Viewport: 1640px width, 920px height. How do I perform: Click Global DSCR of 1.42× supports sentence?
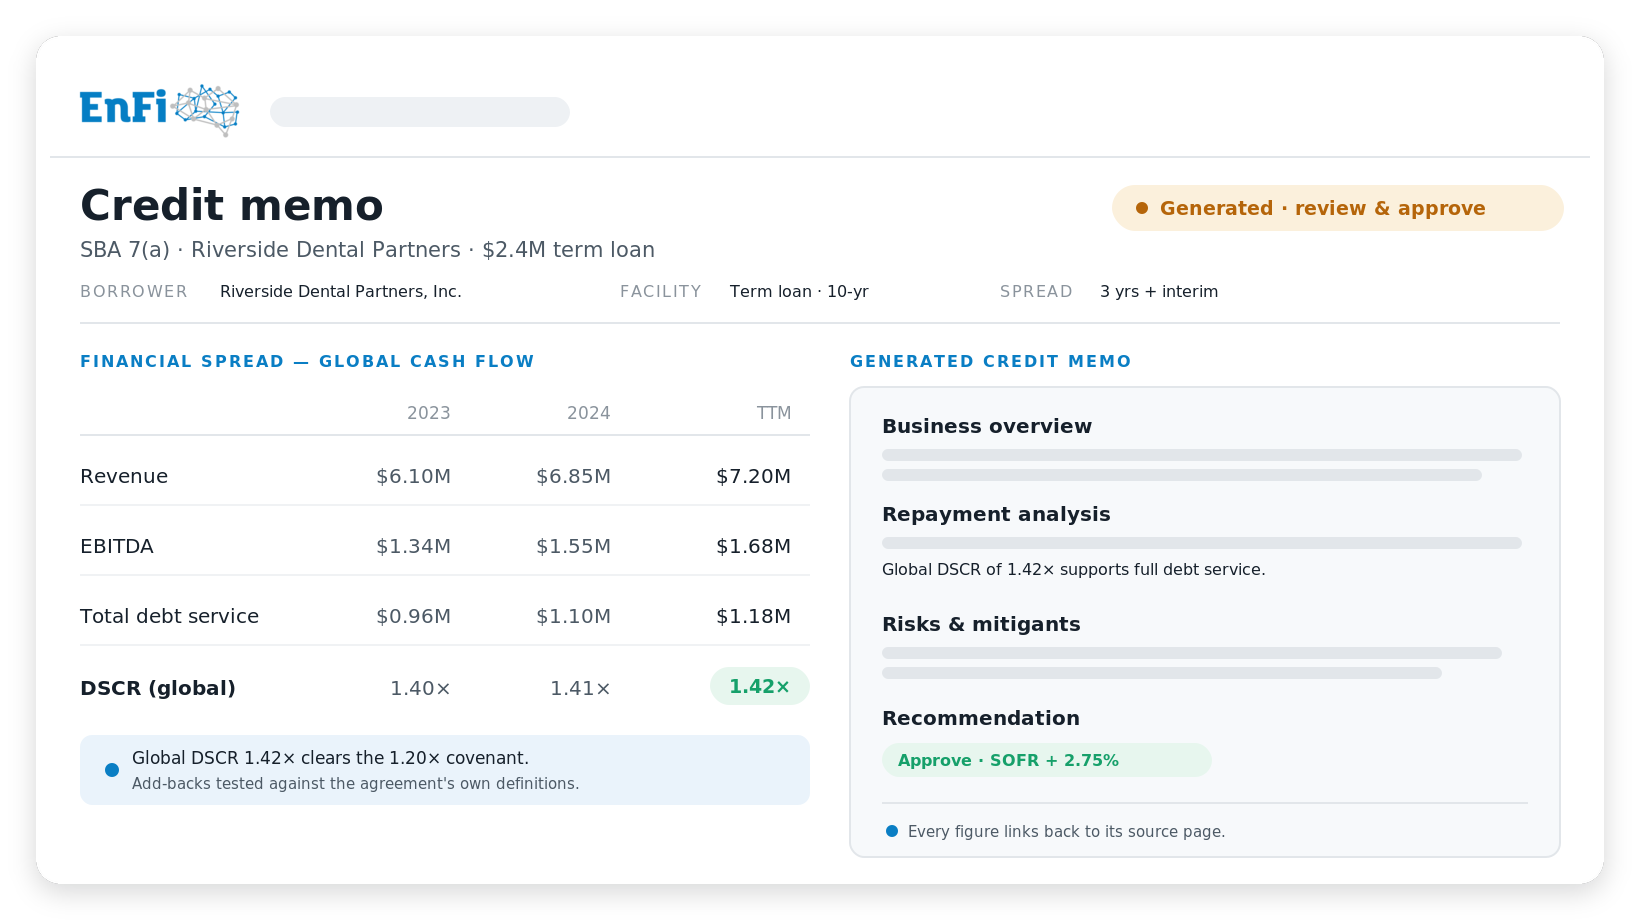tap(1074, 569)
